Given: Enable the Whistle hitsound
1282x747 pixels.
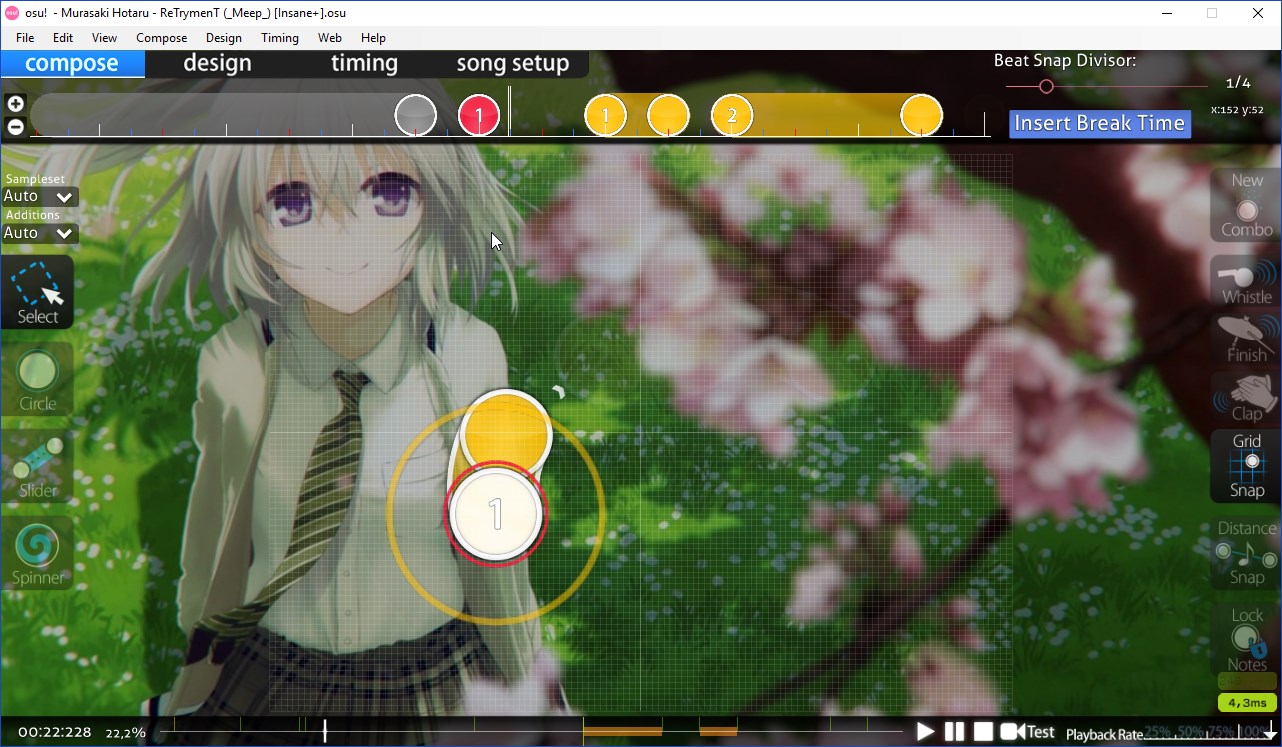Looking at the screenshot, I should [x=1246, y=281].
